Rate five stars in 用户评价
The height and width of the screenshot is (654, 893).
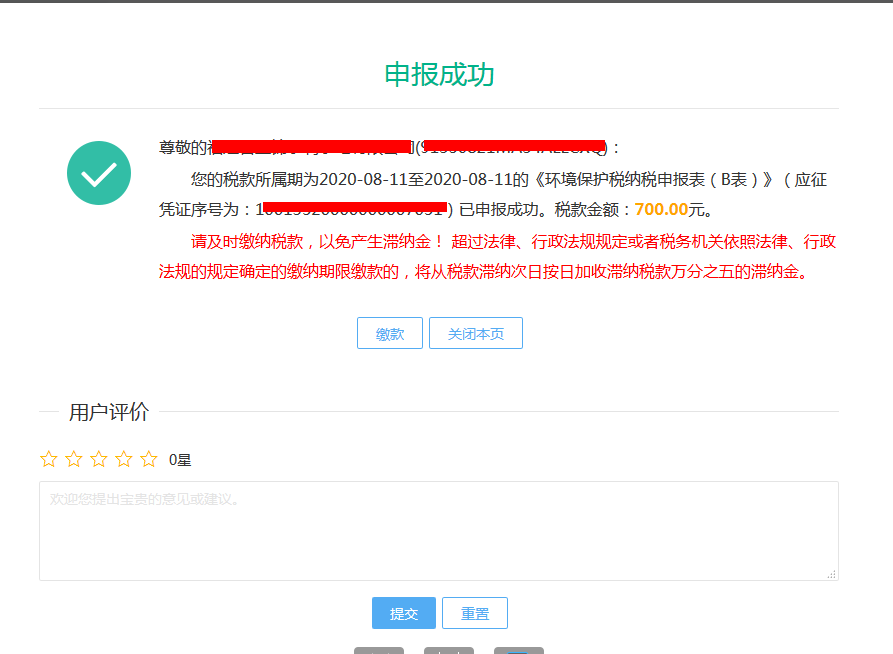149,459
